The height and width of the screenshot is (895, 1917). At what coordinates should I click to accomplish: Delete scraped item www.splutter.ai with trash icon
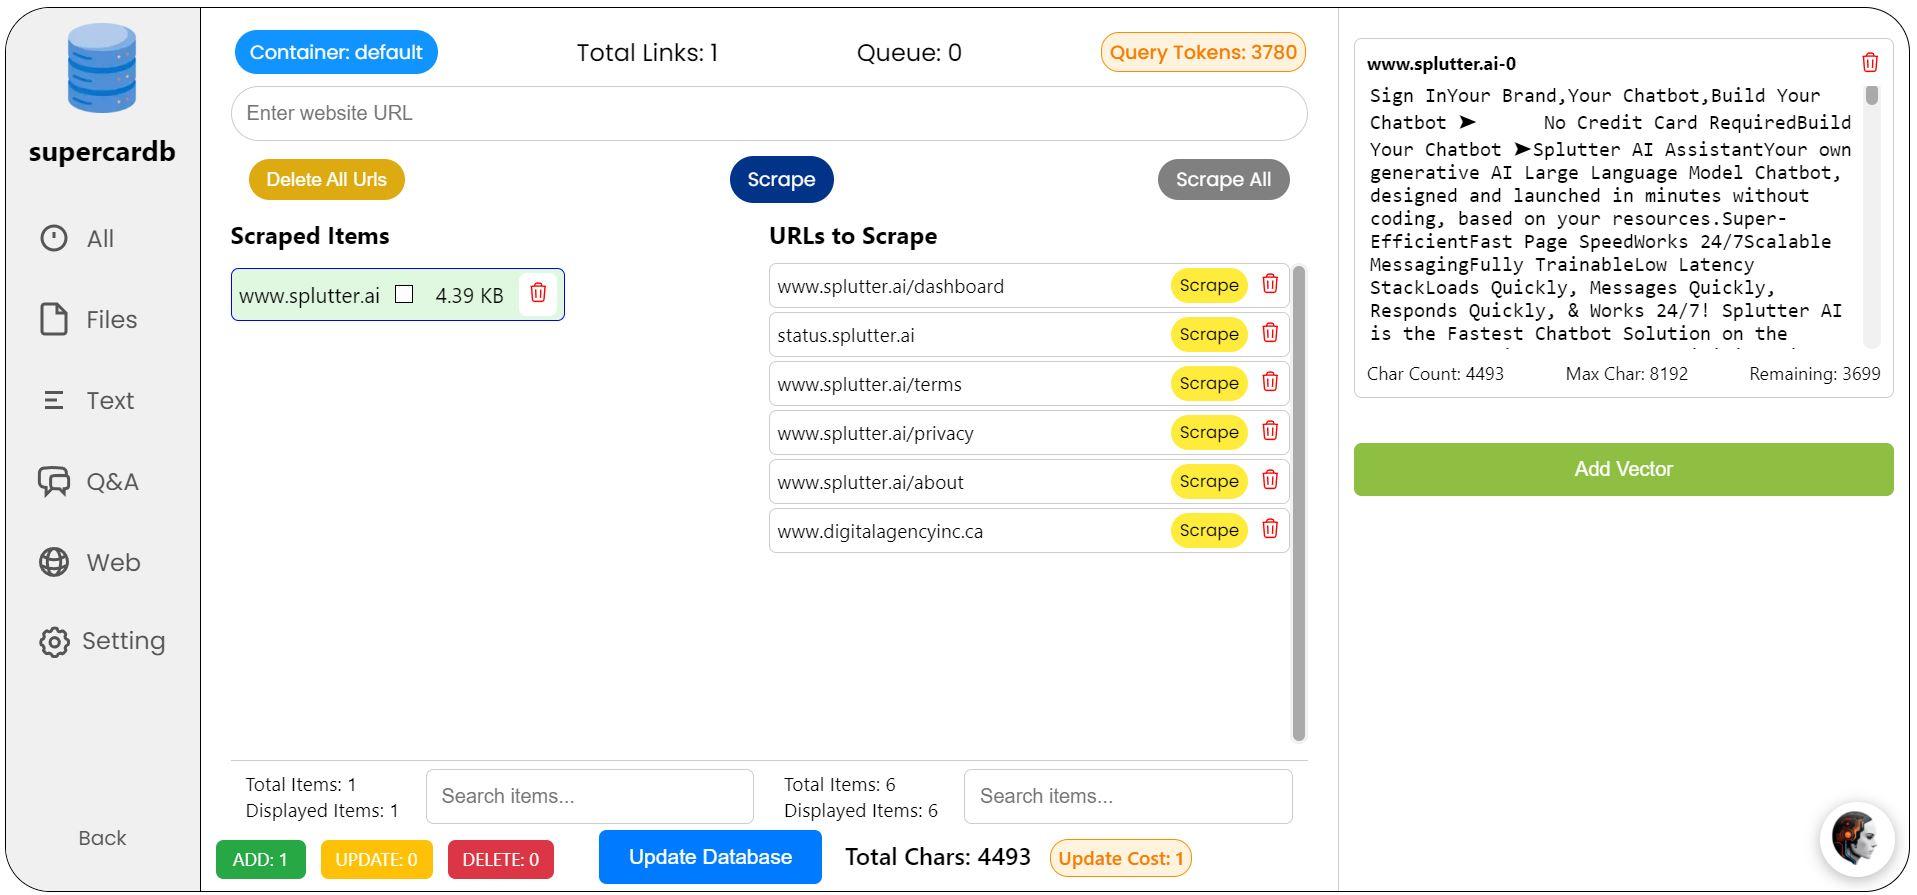pos(538,292)
